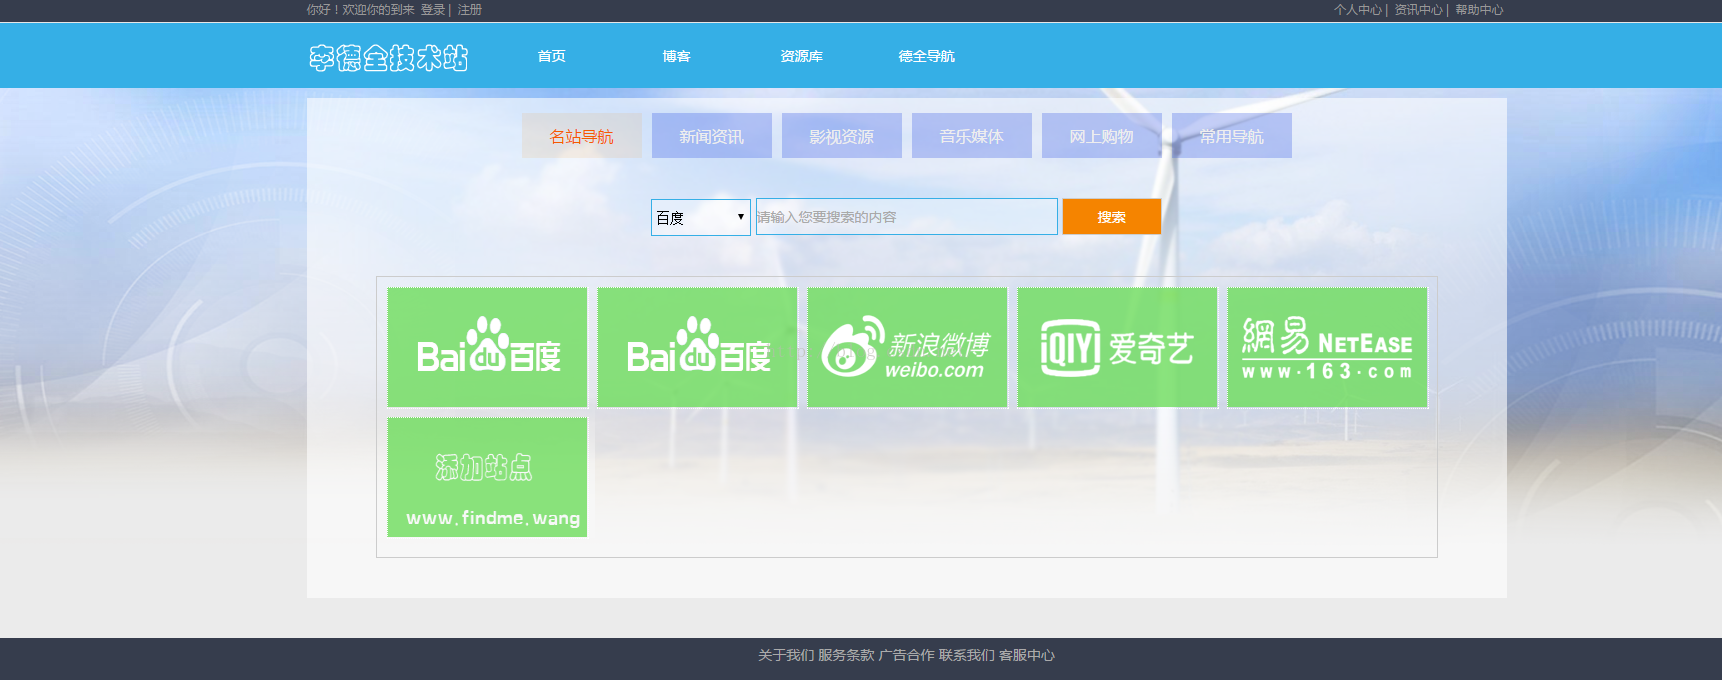Click the 李德全技术站 site logo
The image size is (1722, 680).
[x=388, y=58]
